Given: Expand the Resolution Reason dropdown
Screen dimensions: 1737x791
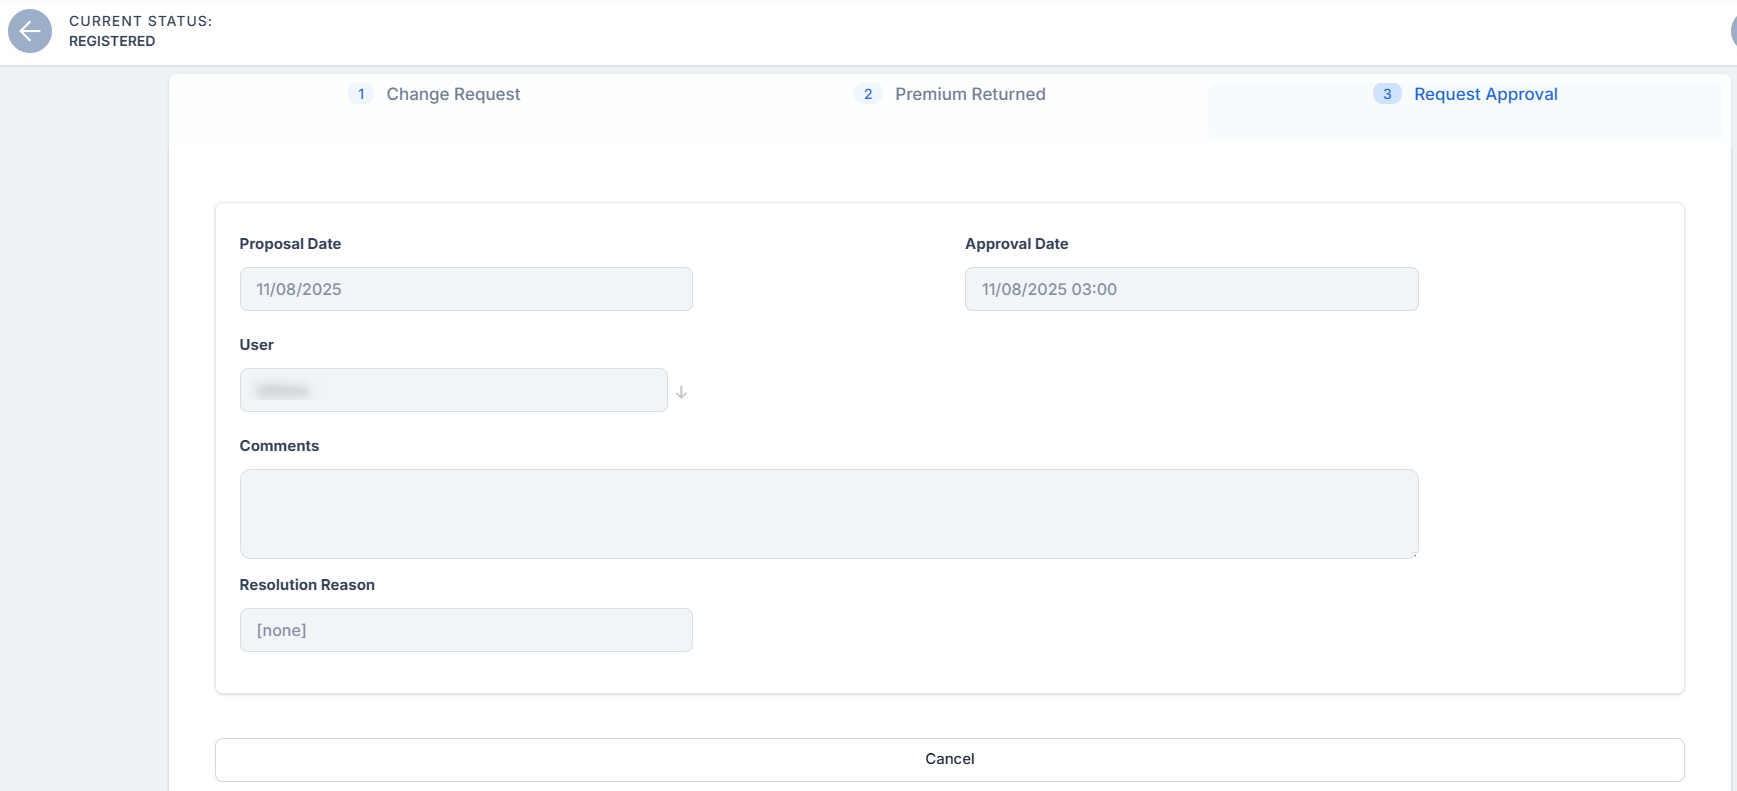Looking at the screenshot, I should click(466, 630).
